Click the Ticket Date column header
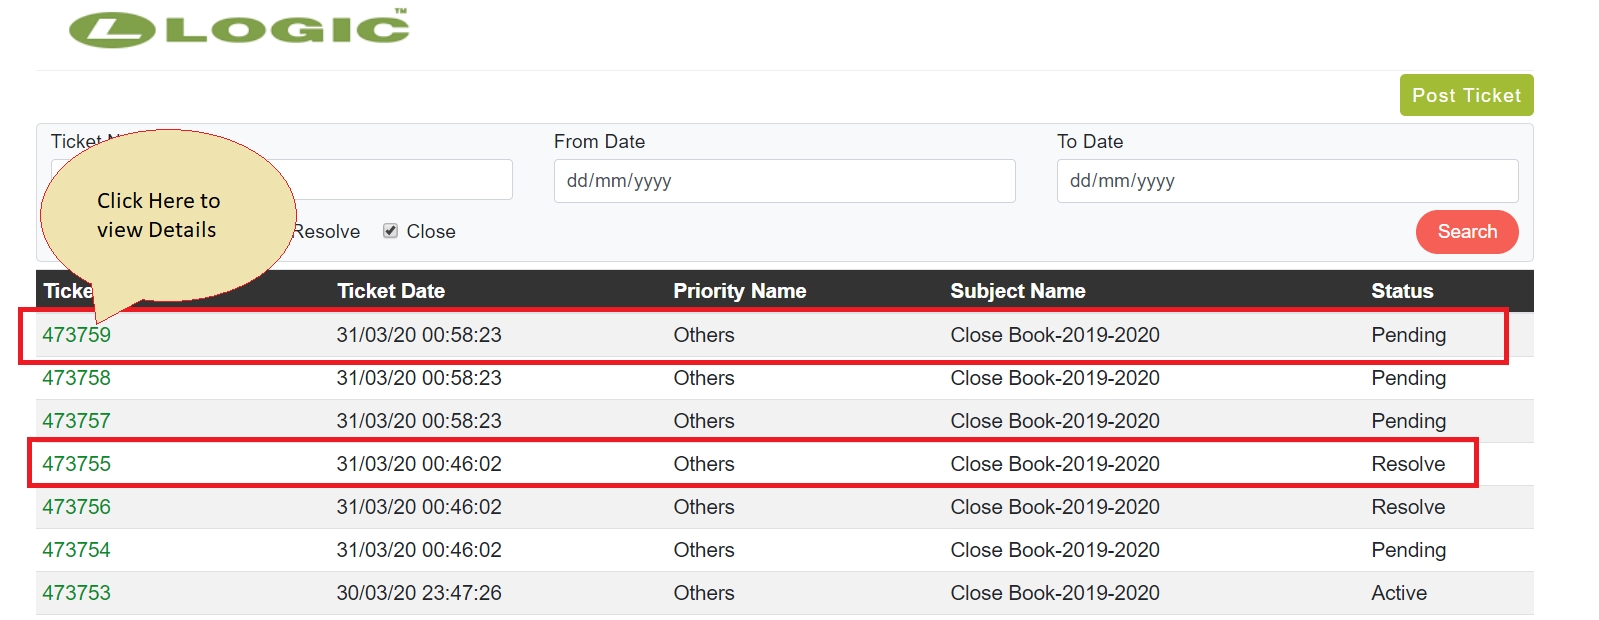 tap(390, 291)
